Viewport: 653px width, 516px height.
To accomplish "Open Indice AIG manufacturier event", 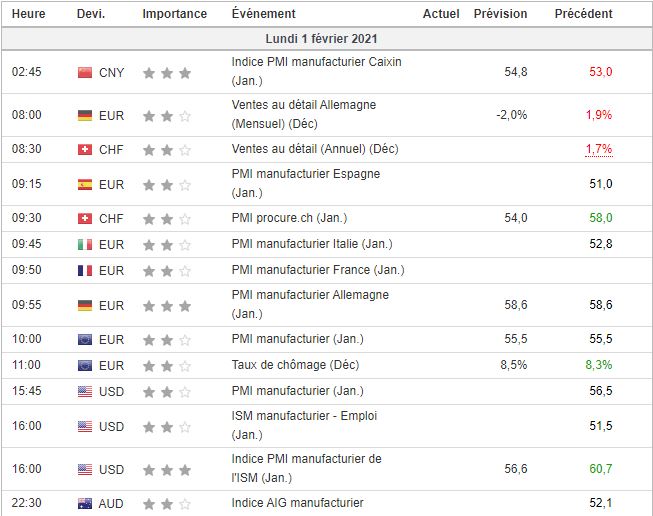I will click(x=297, y=503).
